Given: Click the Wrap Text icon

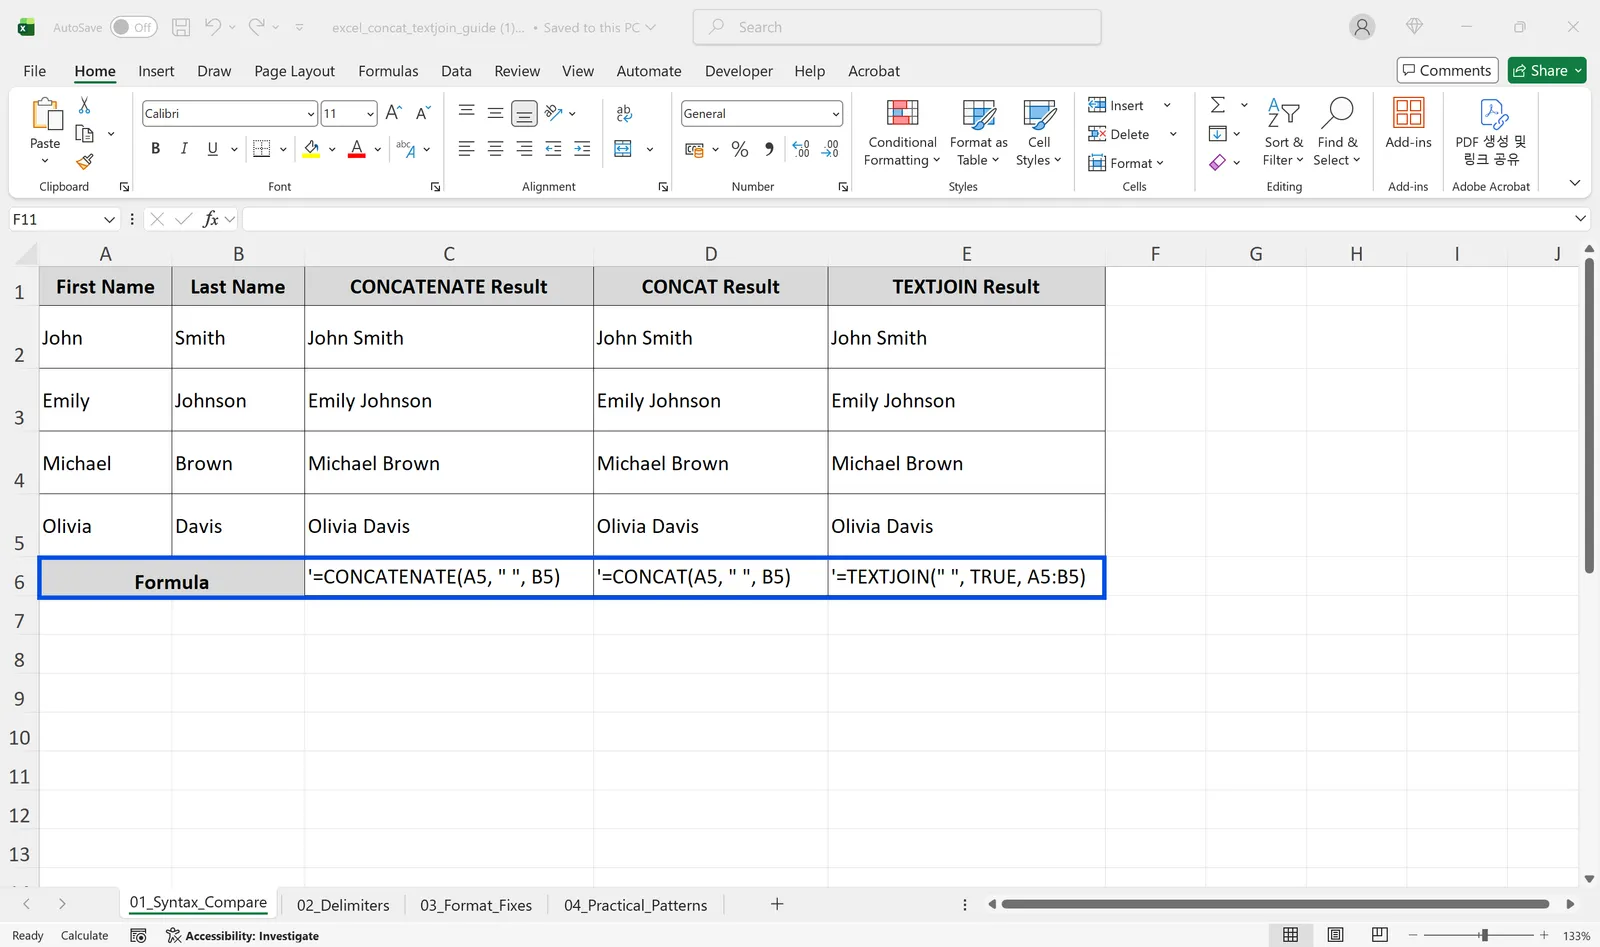Looking at the screenshot, I should (x=625, y=113).
